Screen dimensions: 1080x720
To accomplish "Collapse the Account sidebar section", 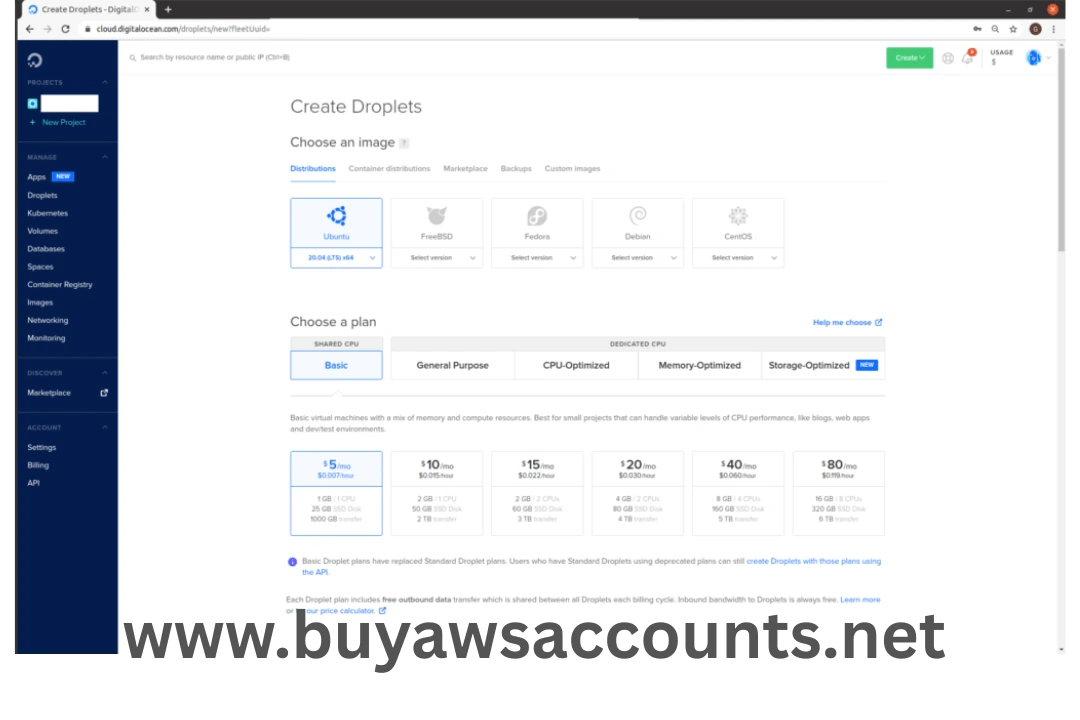I will (105, 428).
